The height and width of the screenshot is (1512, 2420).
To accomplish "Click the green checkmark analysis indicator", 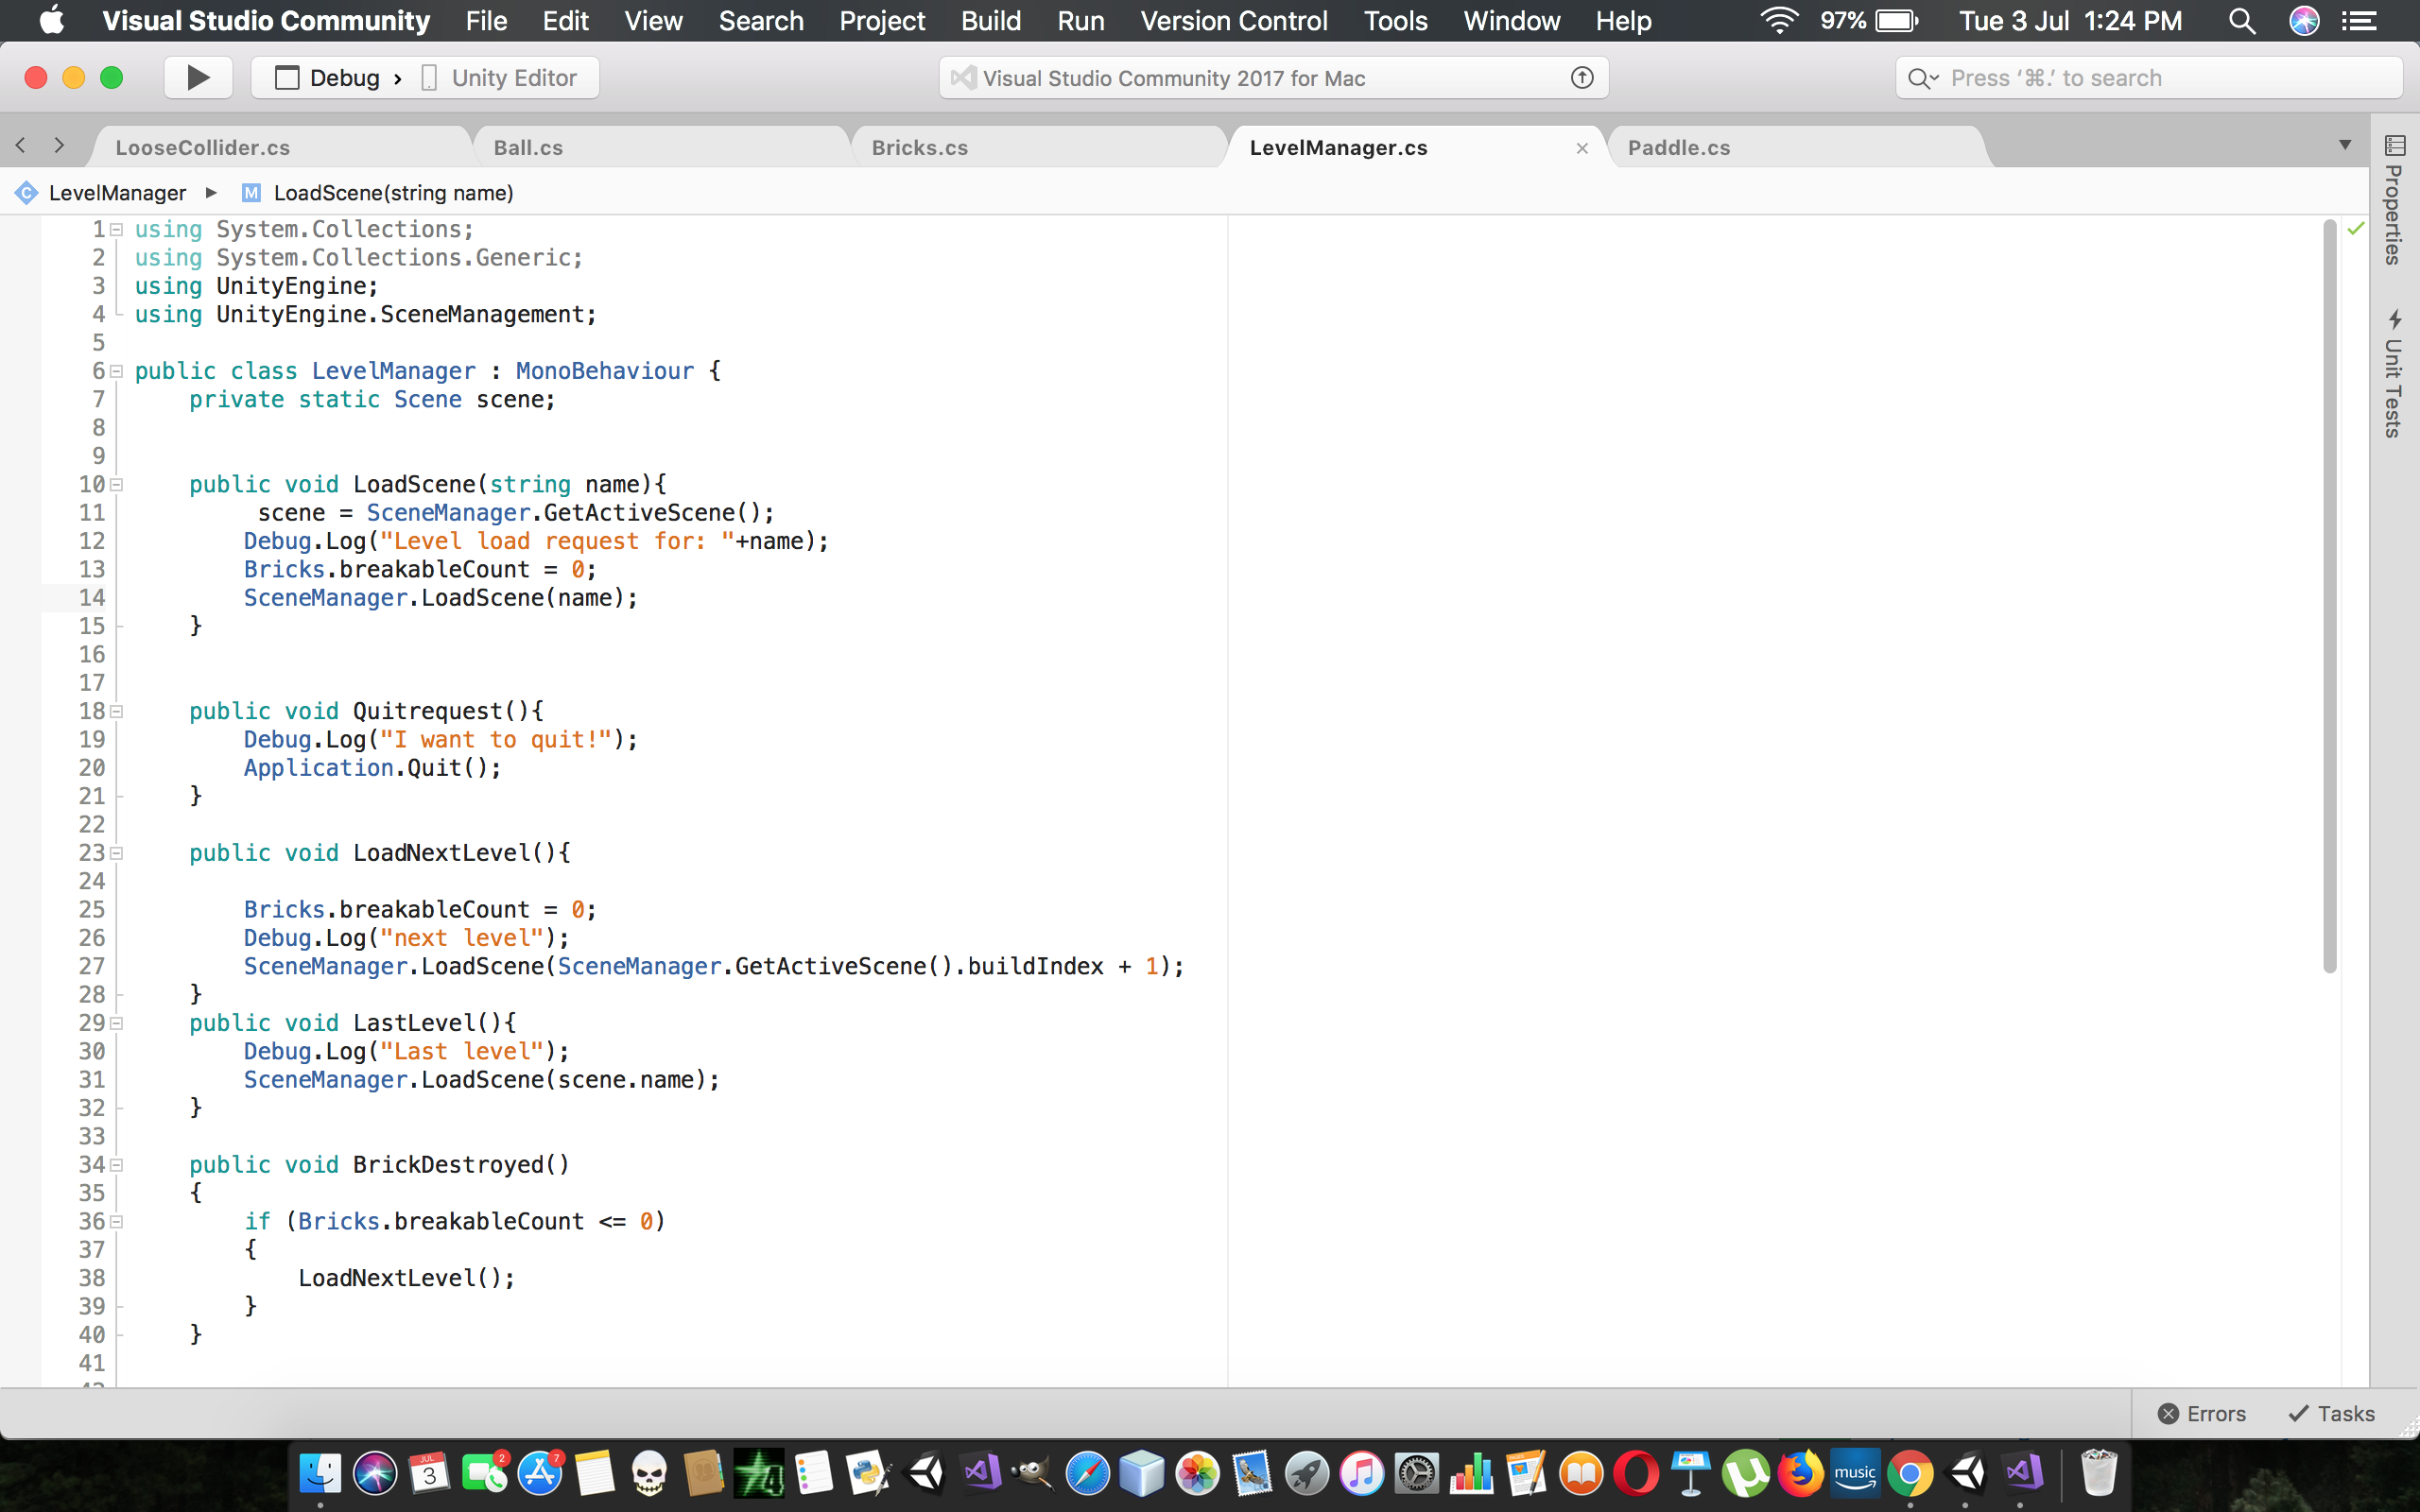I will pos(2355,229).
